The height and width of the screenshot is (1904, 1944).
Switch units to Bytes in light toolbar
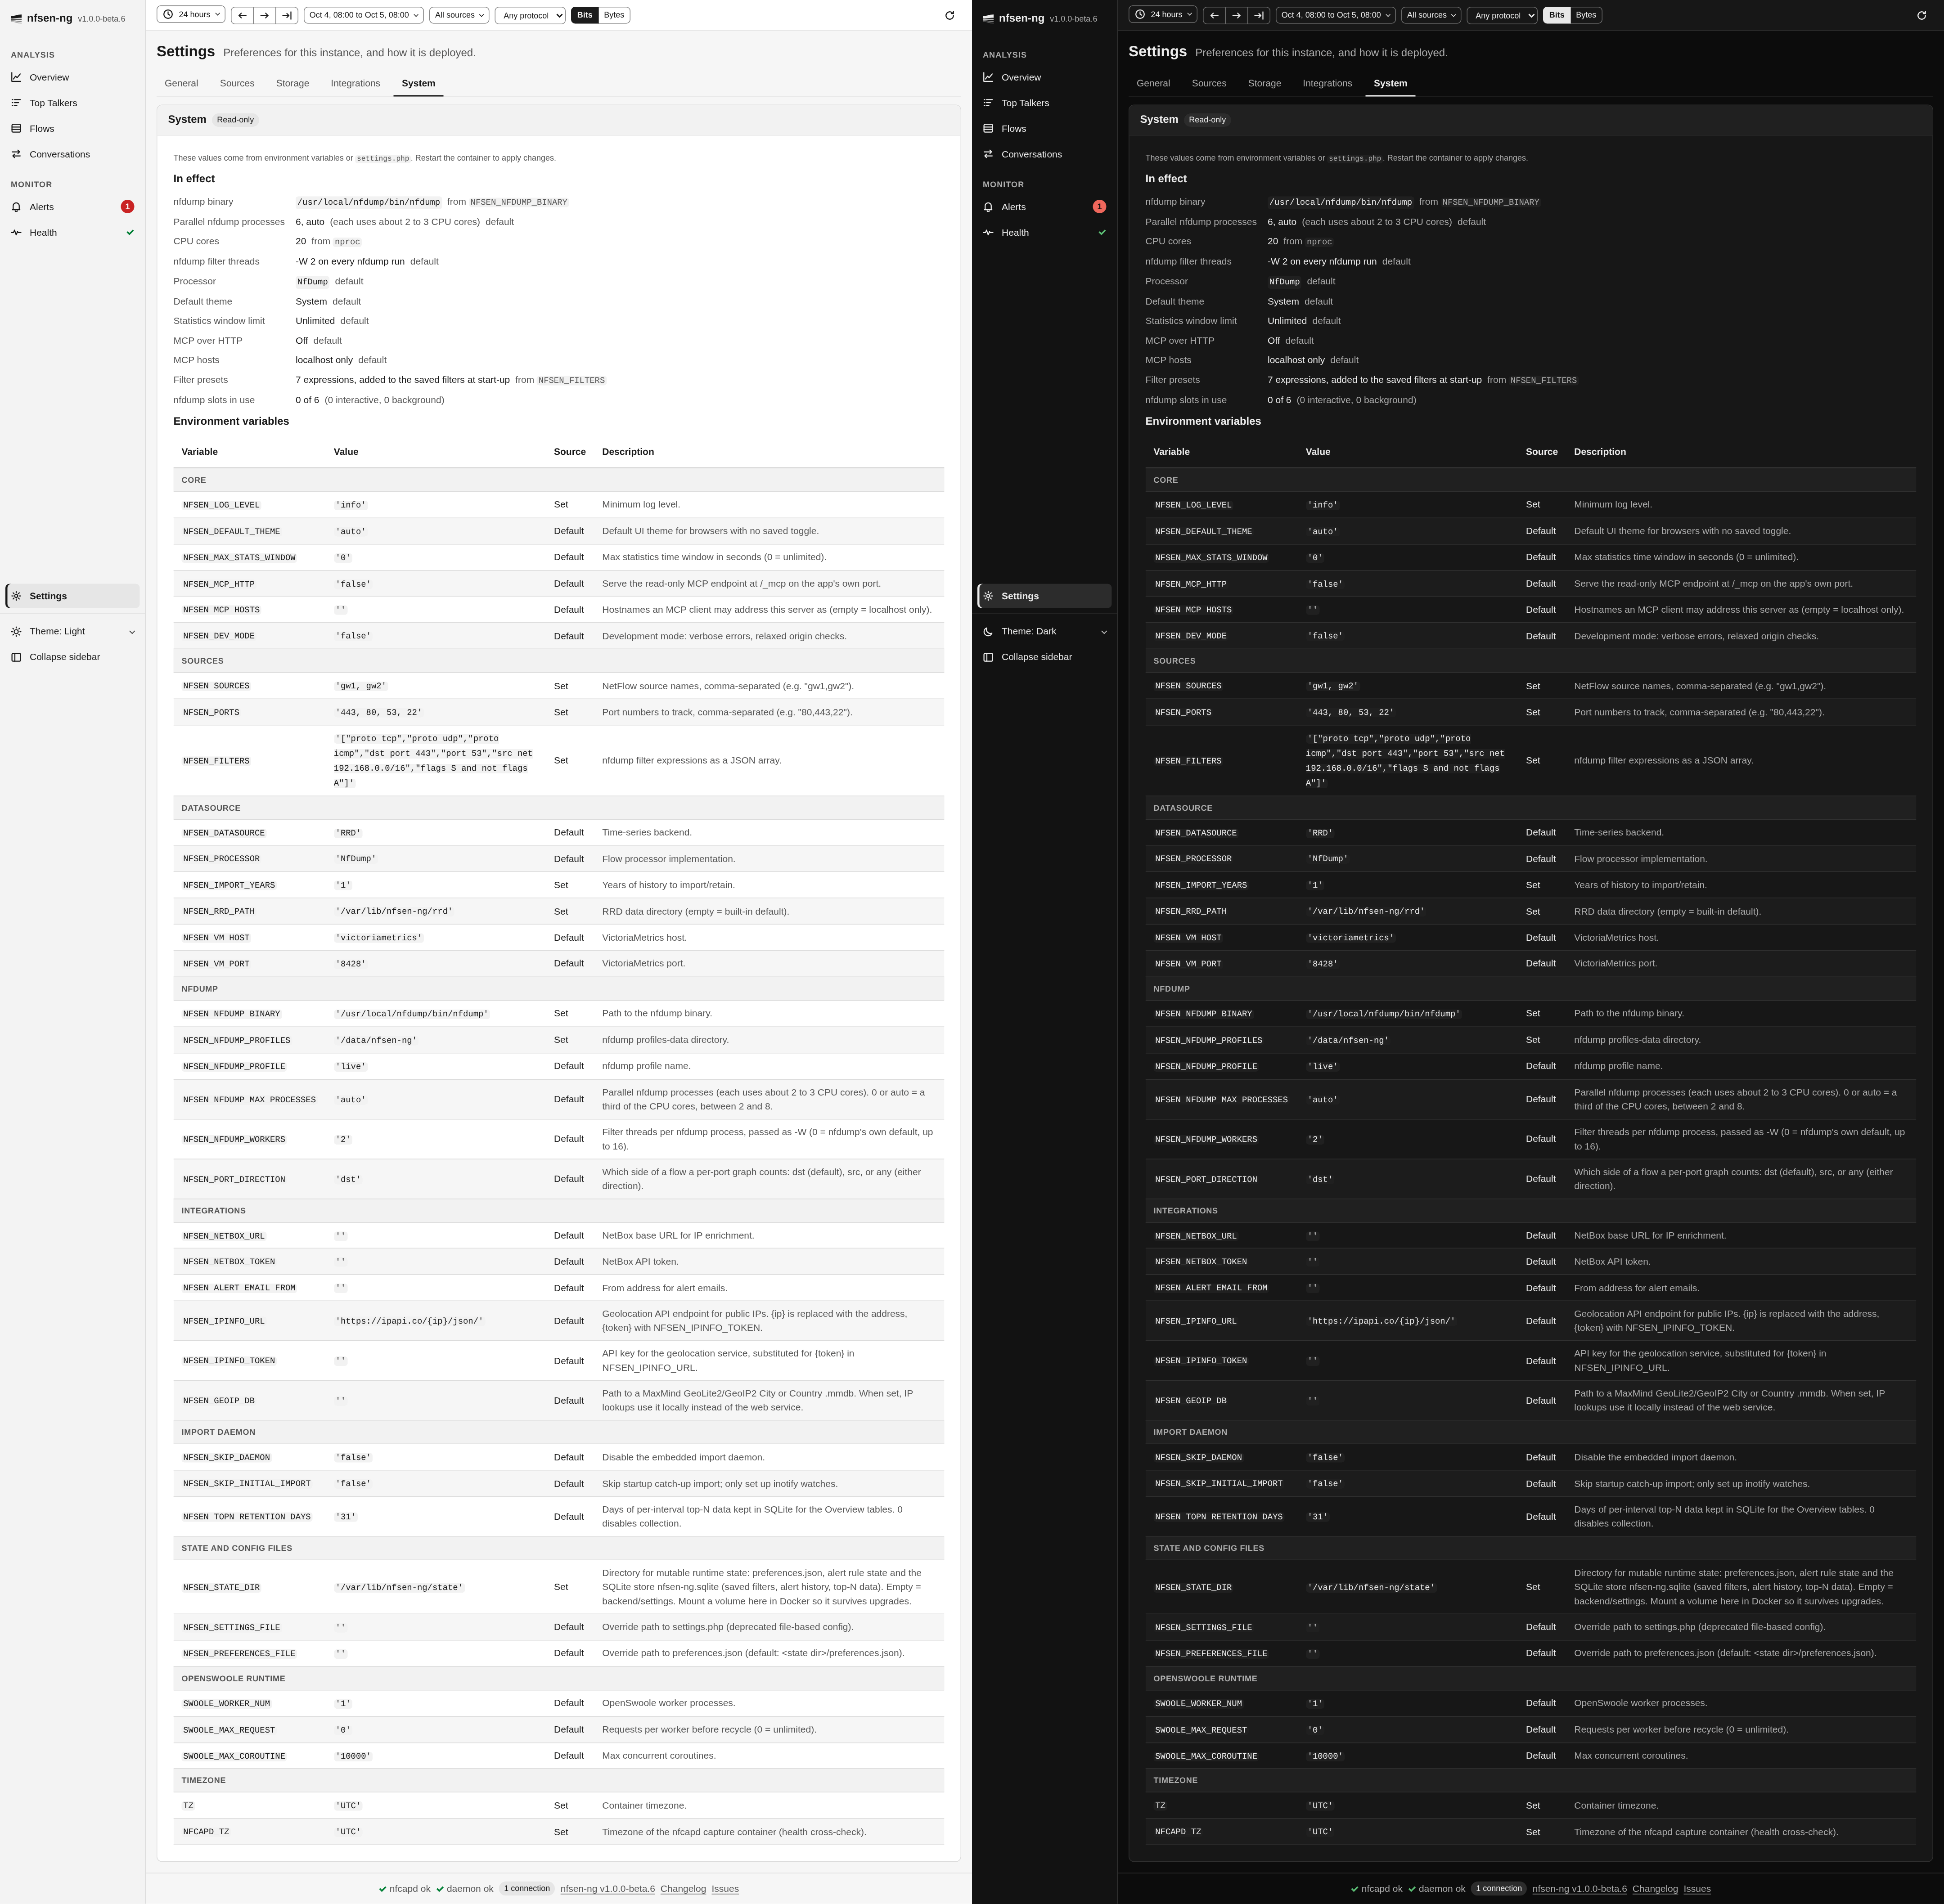[x=614, y=15]
